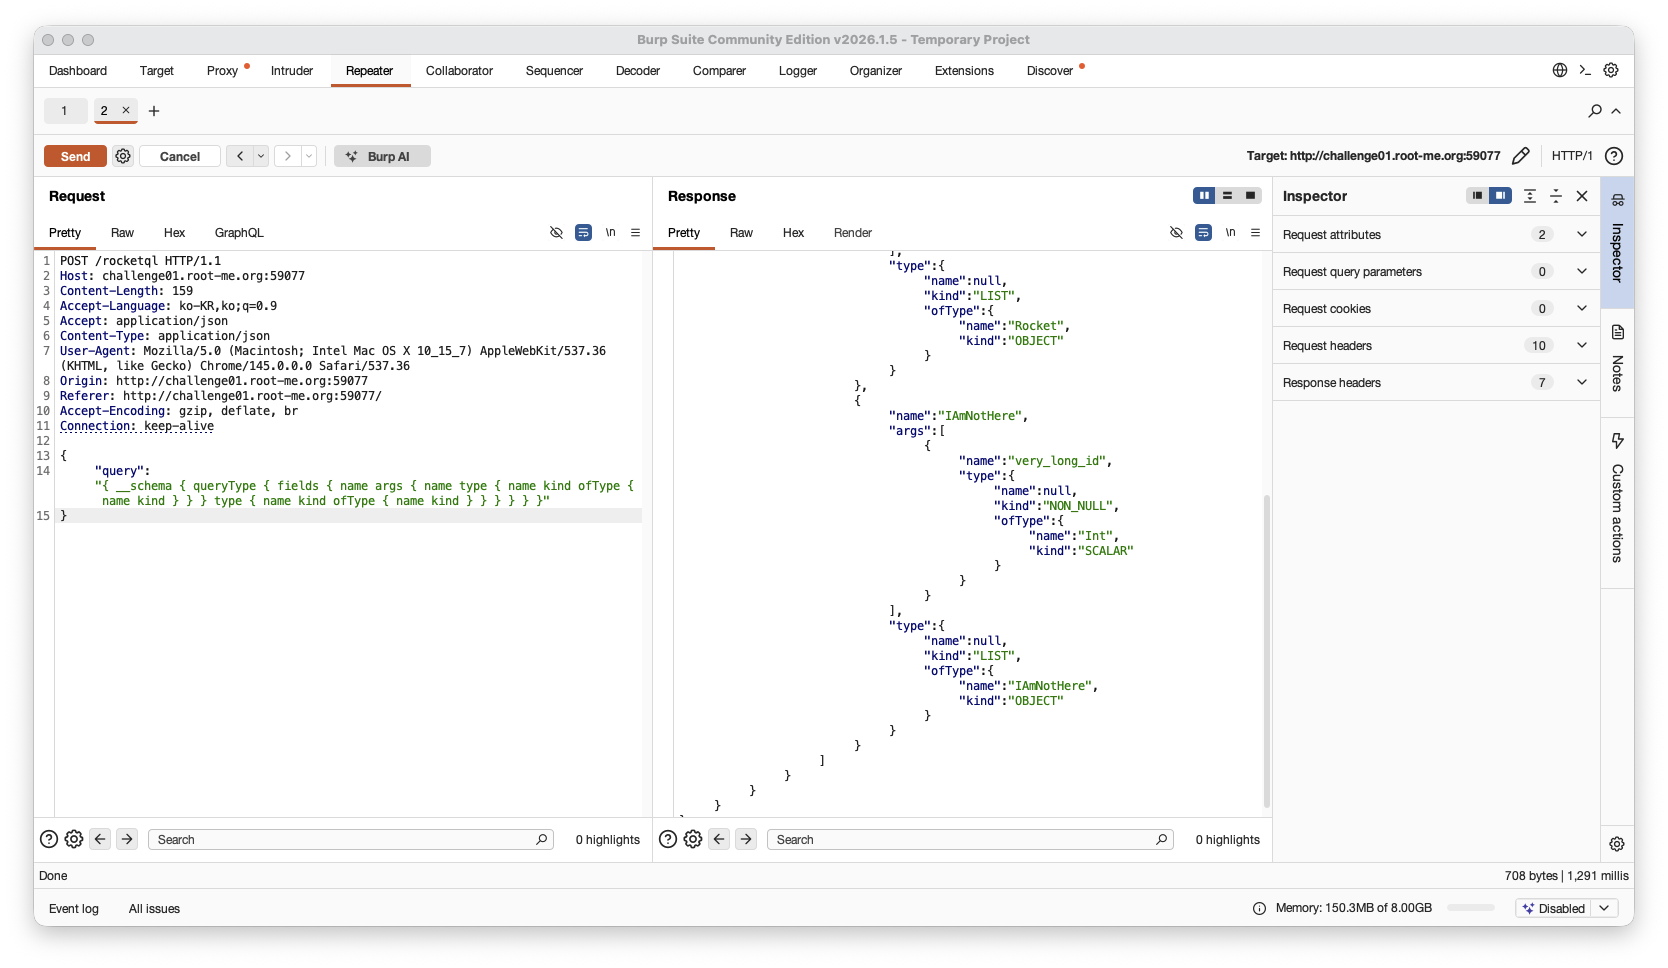Switch to the Proxy tab

click(x=222, y=70)
